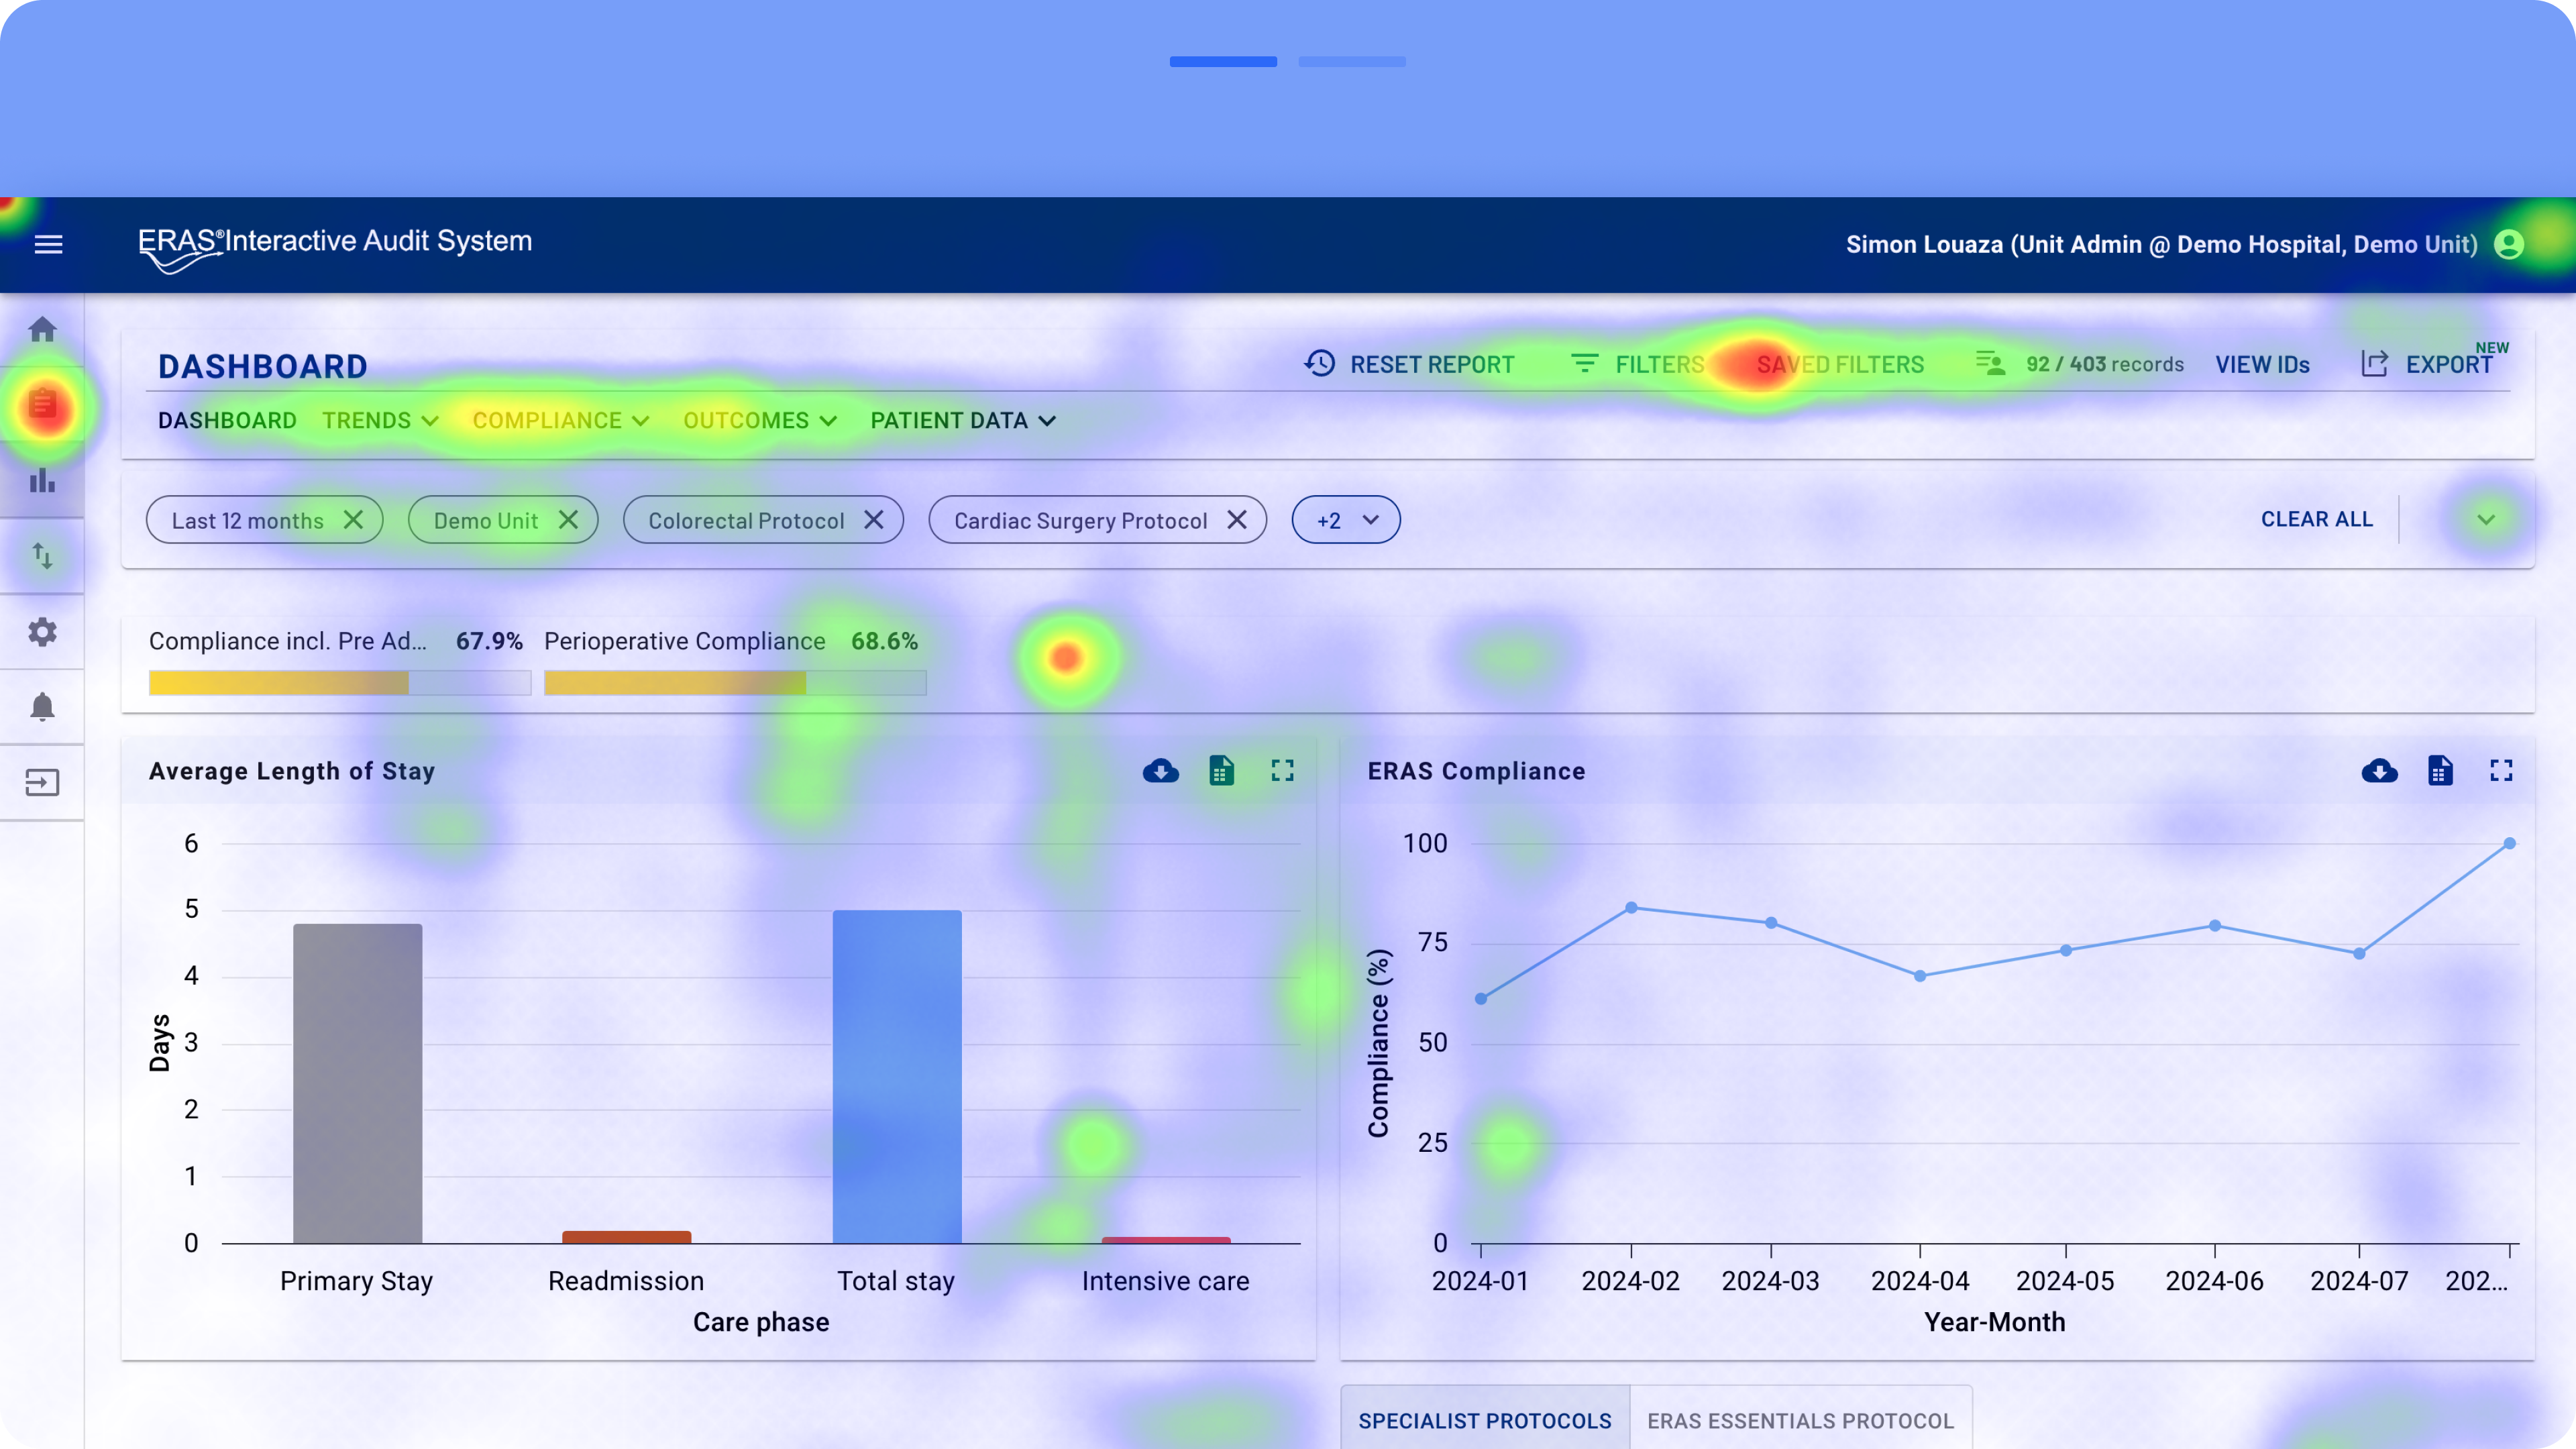2576x1449 pixels.
Task: Open the notifications bell in the sidebar
Action: click(42, 707)
